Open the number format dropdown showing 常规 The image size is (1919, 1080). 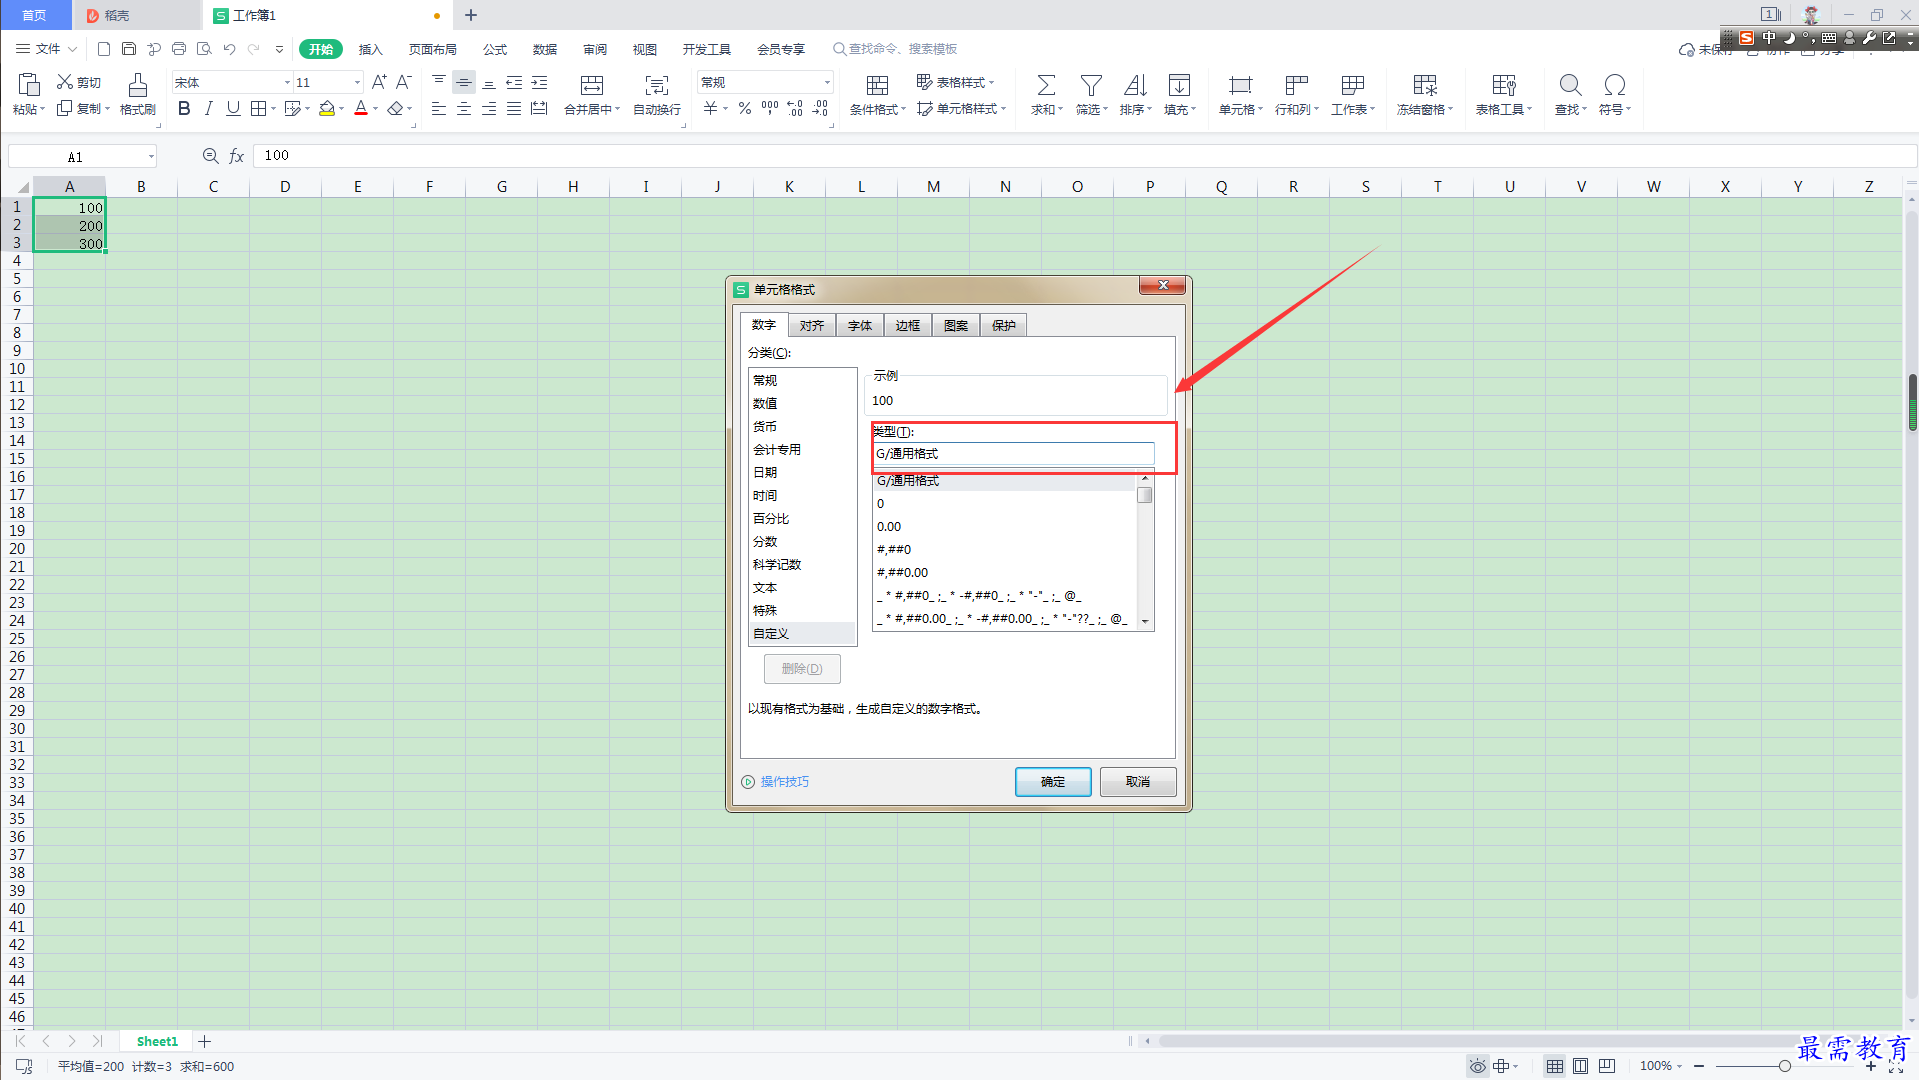tap(827, 83)
